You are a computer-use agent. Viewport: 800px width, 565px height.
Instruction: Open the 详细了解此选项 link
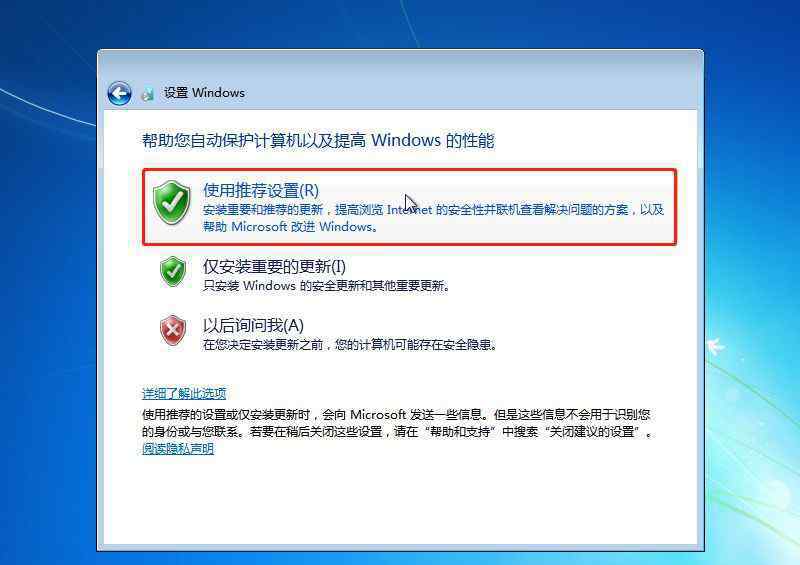tap(184, 393)
